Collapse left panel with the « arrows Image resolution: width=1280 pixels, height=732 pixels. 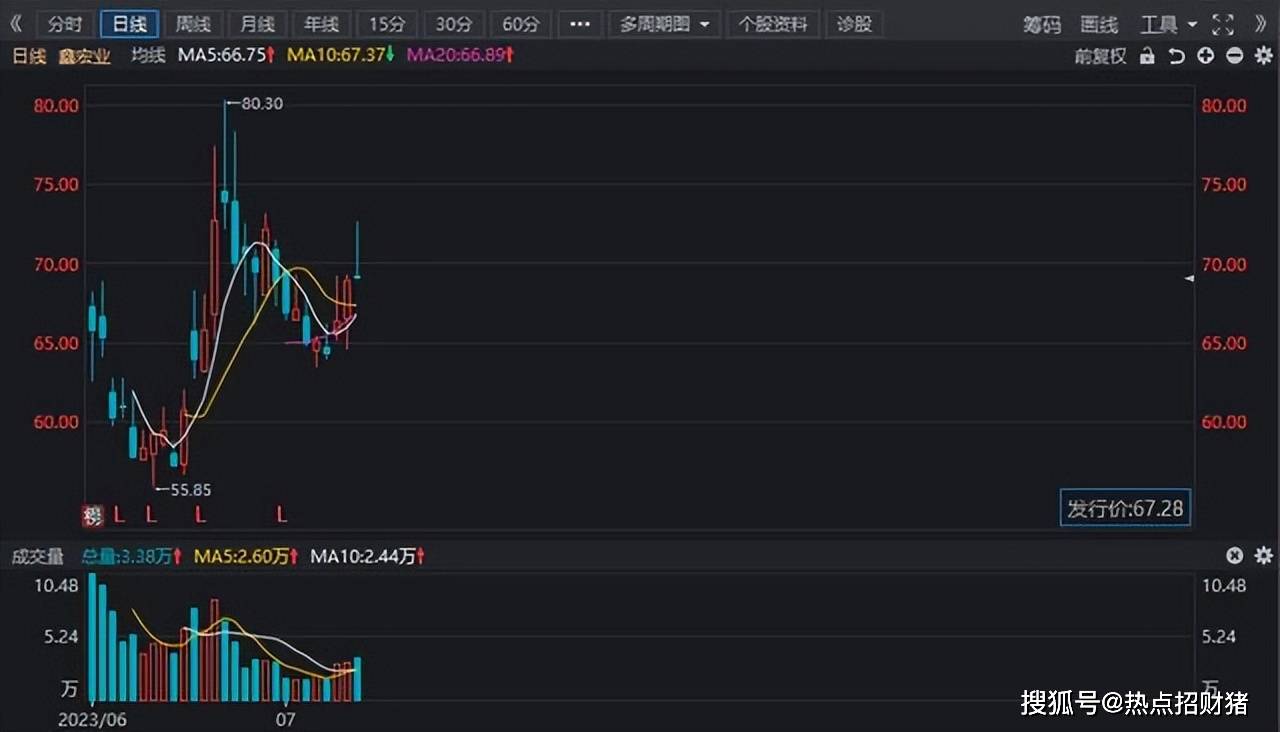tap(15, 23)
